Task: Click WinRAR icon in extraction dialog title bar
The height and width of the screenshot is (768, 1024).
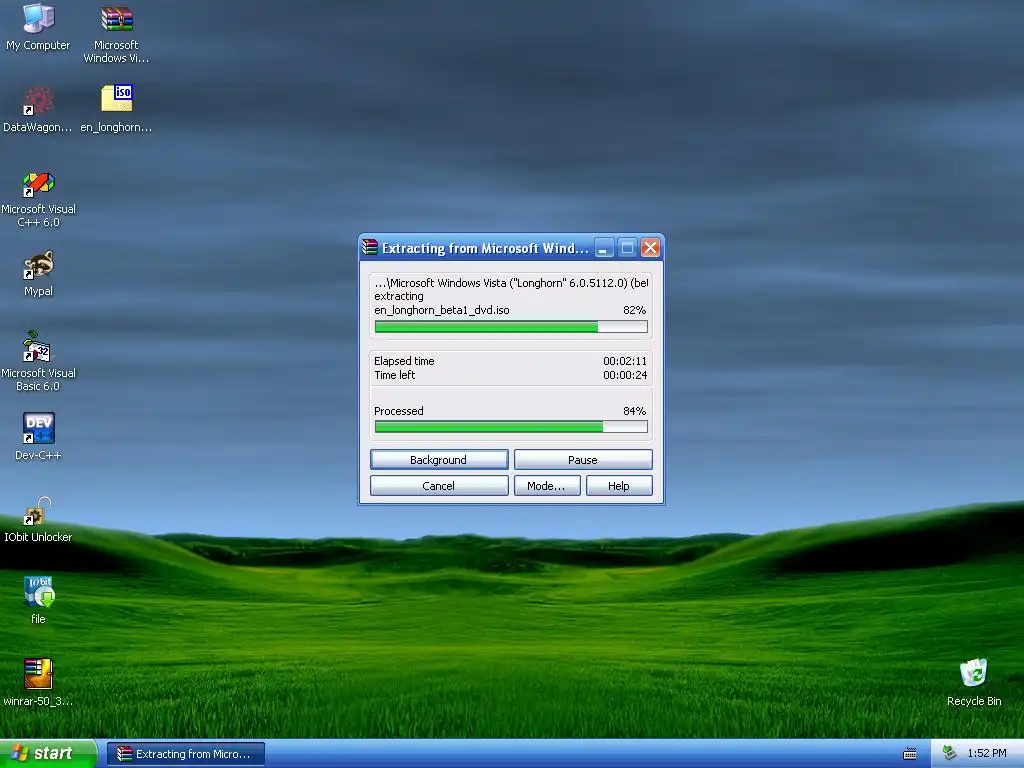Action: (x=370, y=248)
